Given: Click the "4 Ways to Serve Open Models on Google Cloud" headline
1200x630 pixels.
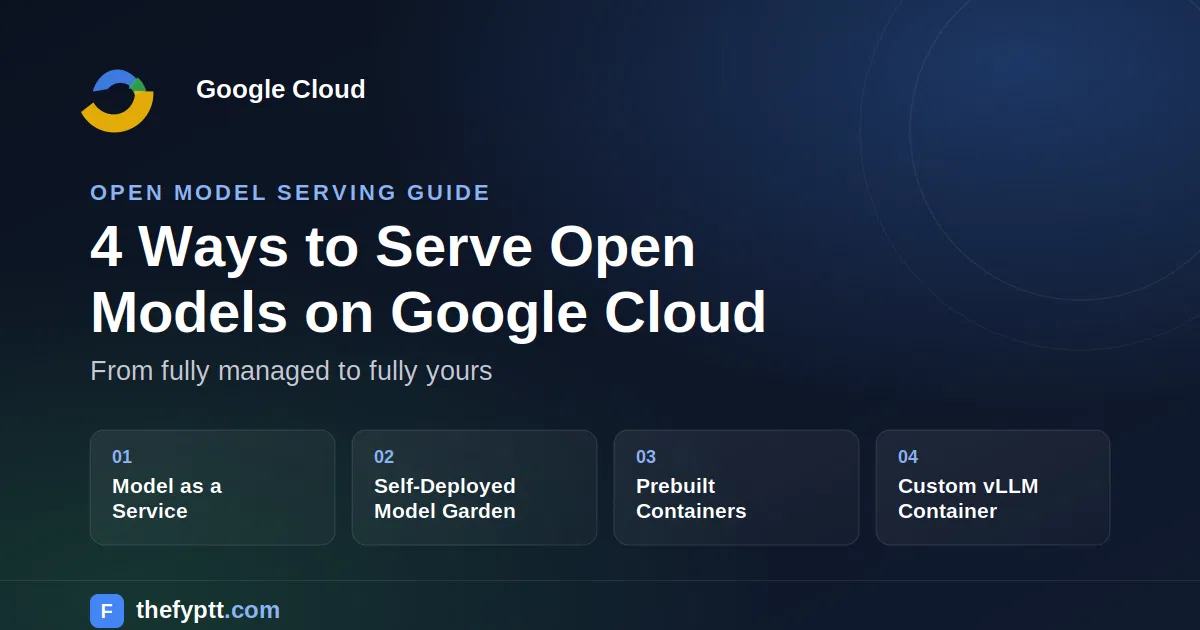Looking at the screenshot, I should (x=428, y=279).
